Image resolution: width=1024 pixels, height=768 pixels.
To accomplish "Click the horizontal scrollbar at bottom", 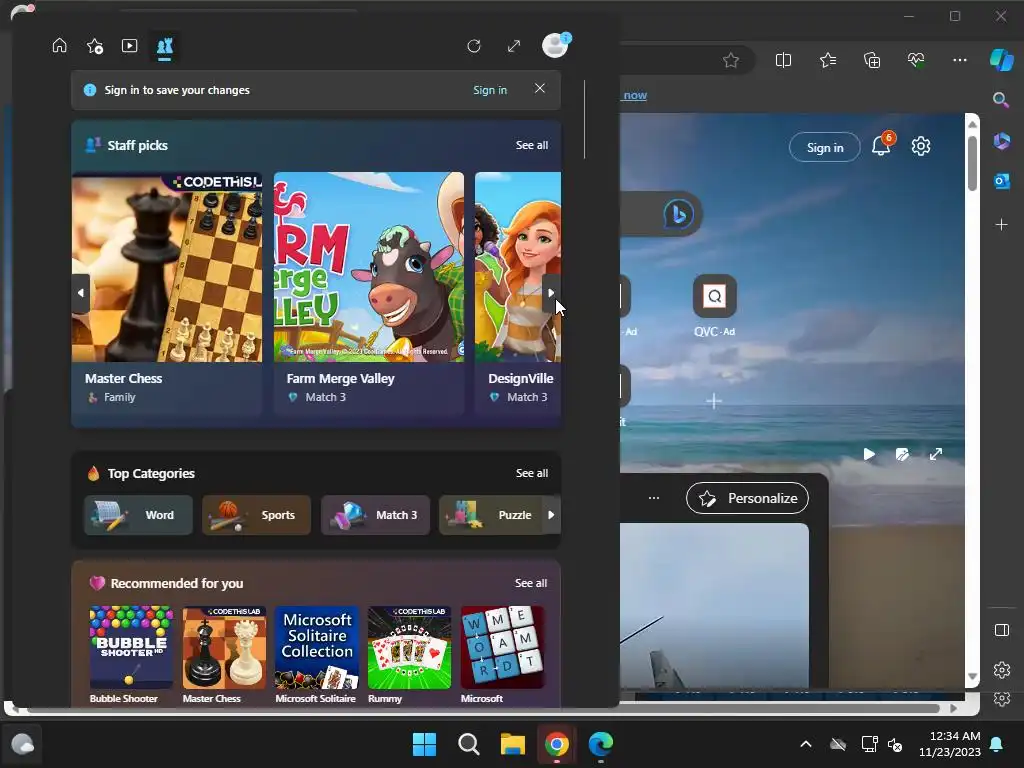I will click(x=483, y=709).
